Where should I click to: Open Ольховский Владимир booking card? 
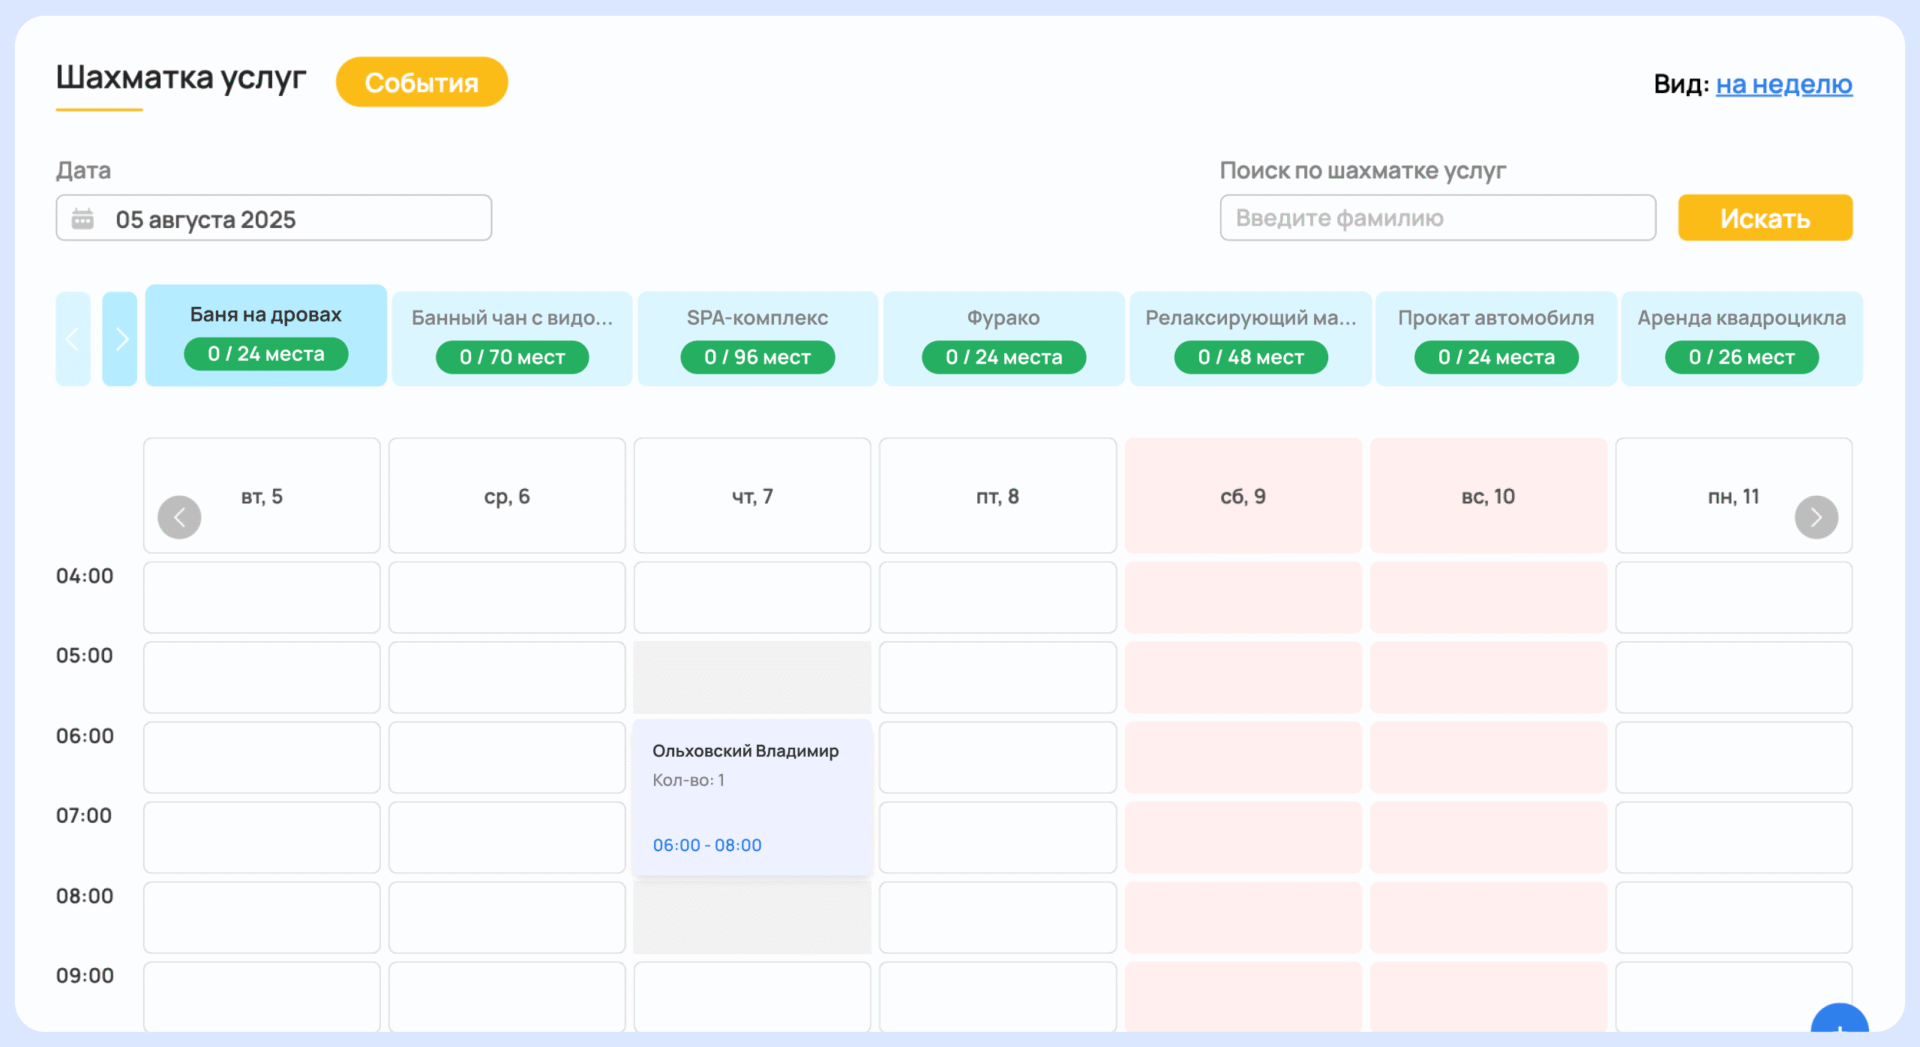tap(752, 797)
